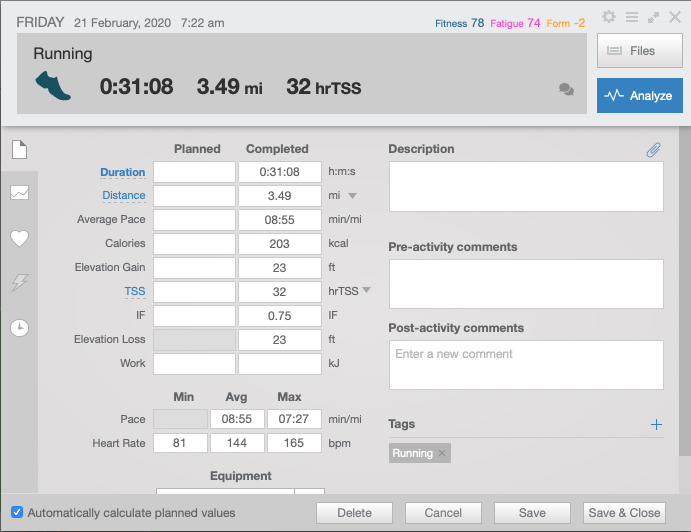The width and height of the screenshot is (691, 532).
Task: Click the planned Distance field
Action: pos(194,196)
